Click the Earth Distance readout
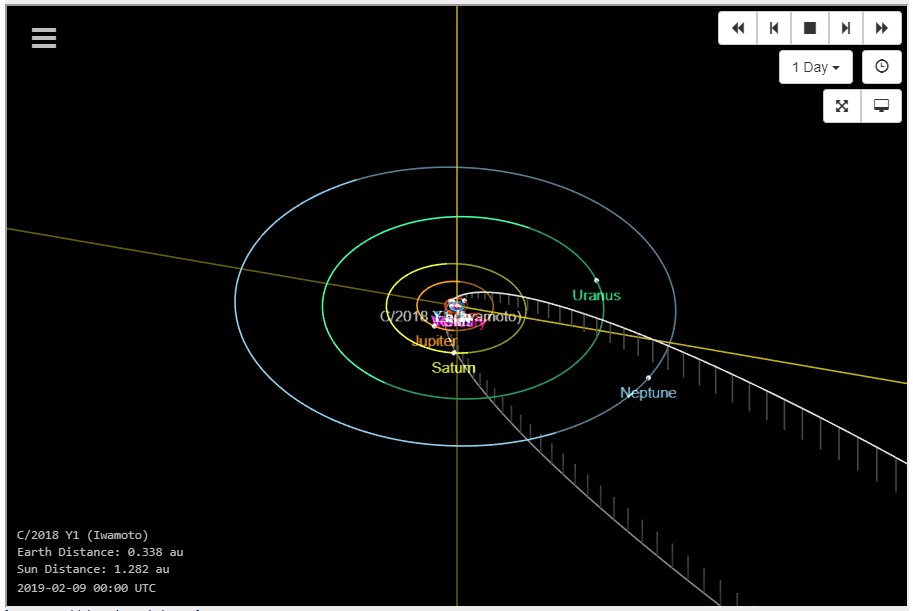The width and height of the screenshot is (913, 611). [x=100, y=552]
